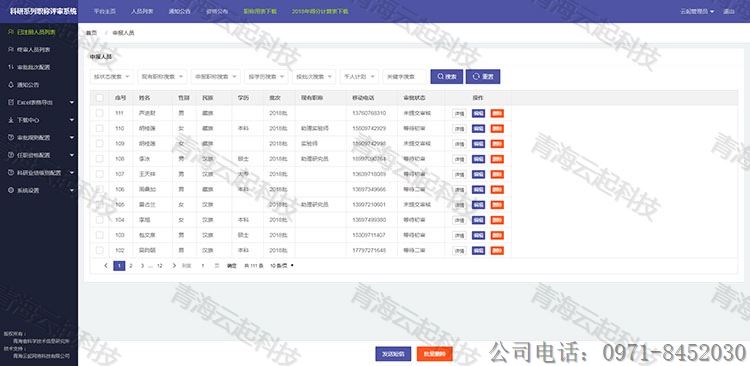
Task: Open the 2018 score sheet download top menu
Action: 320,11
